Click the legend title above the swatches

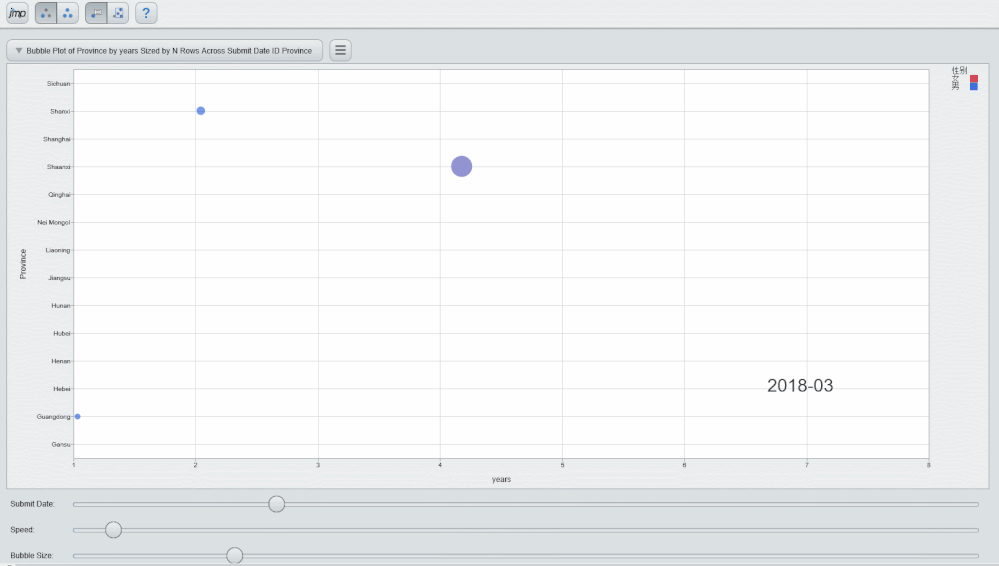[959, 70]
